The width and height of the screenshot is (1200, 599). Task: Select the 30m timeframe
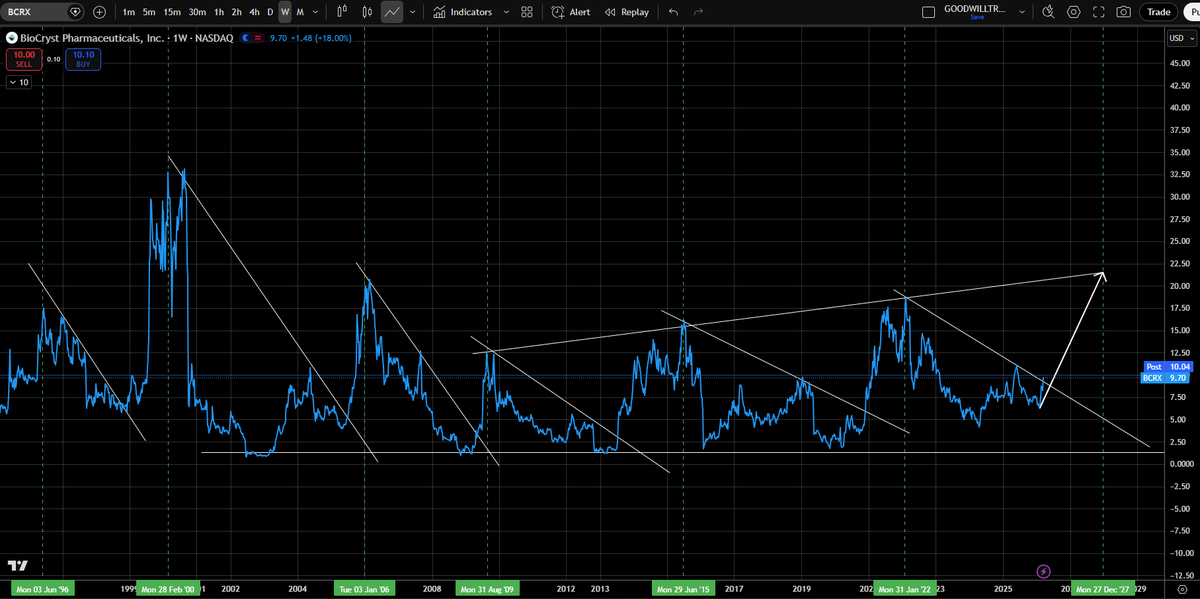click(x=197, y=12)
